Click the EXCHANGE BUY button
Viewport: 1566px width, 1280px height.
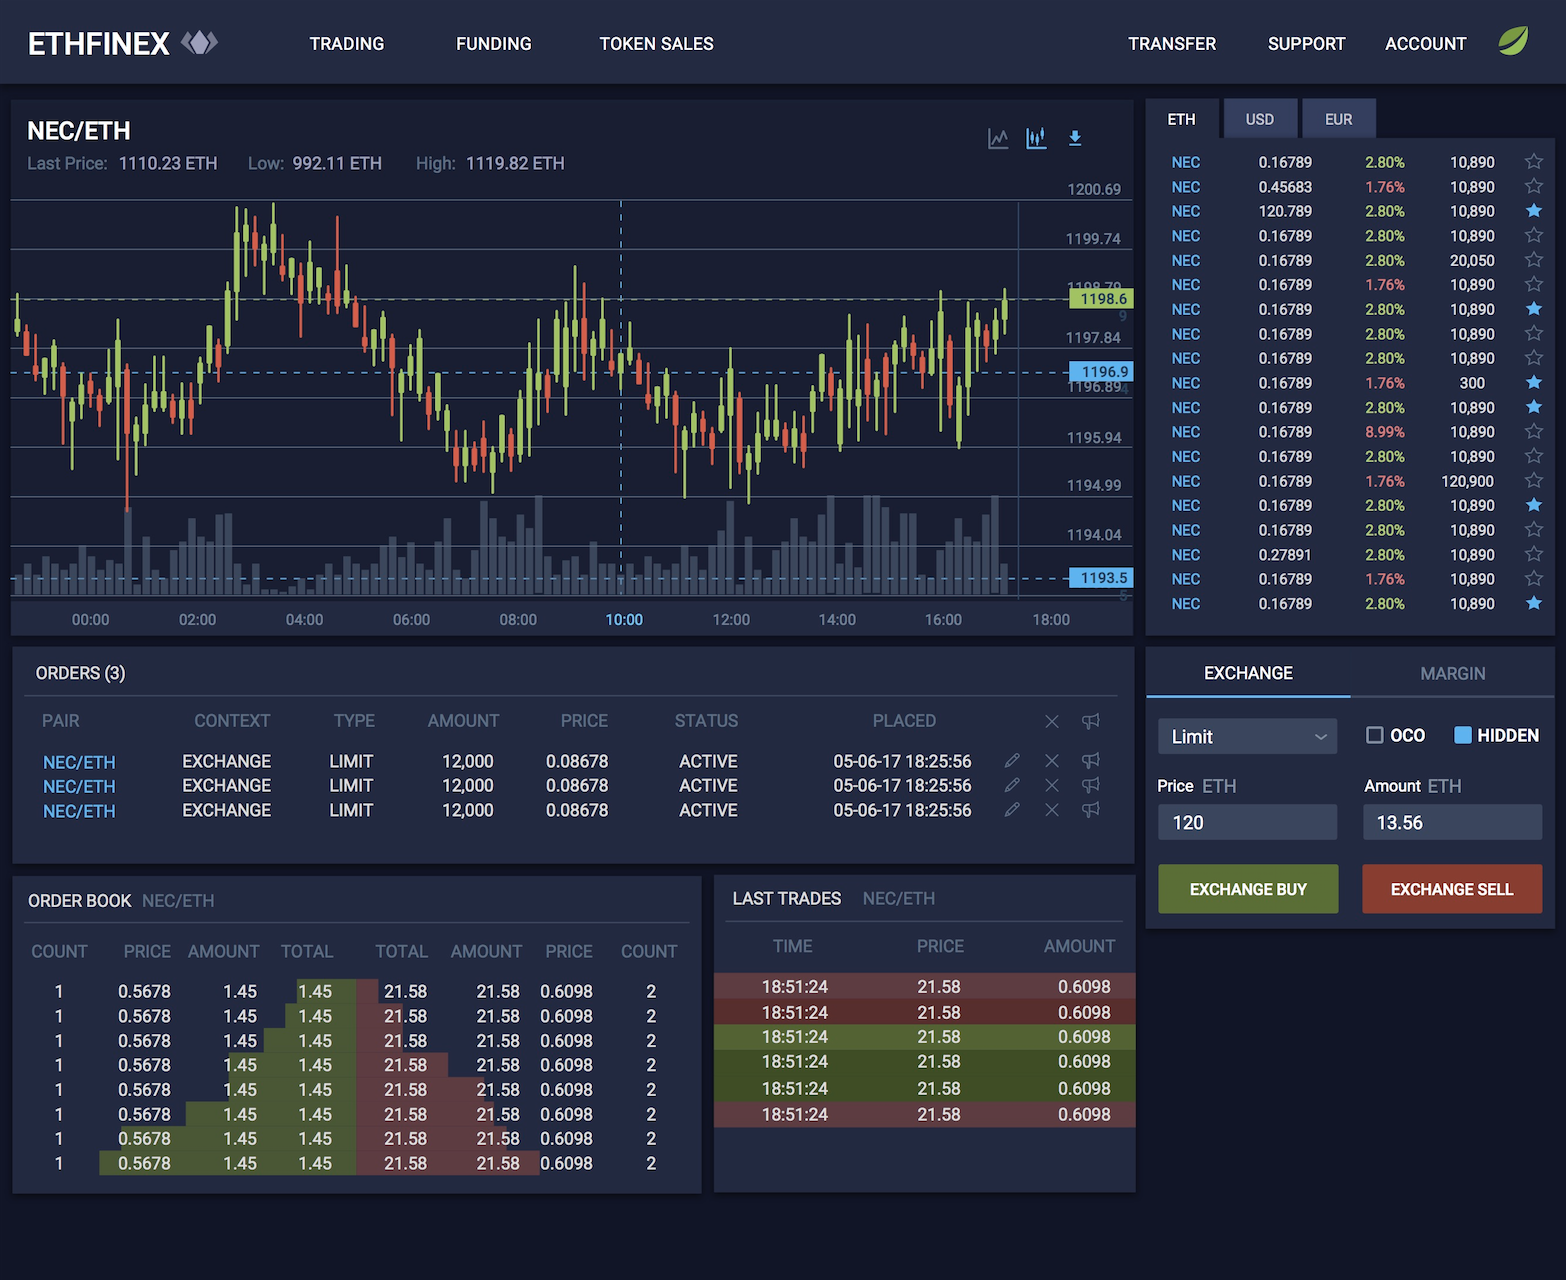coord(1248,889)
